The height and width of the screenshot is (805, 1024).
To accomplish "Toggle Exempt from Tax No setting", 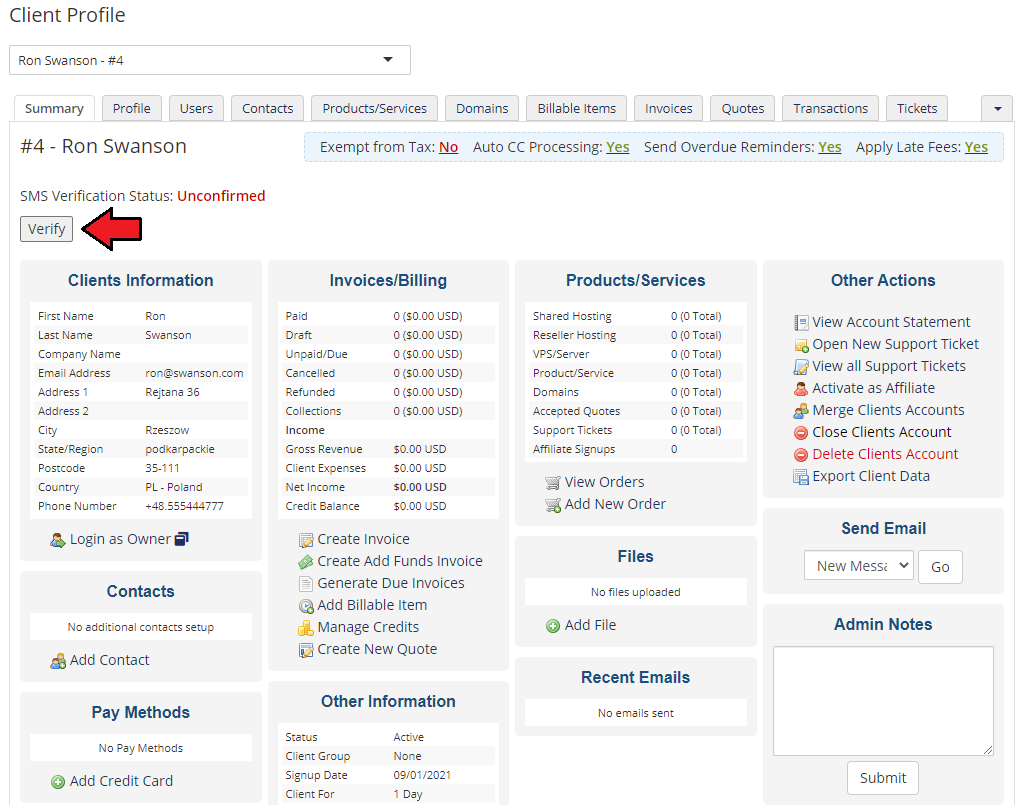I will pyautogui.click(x=448, y=147).
